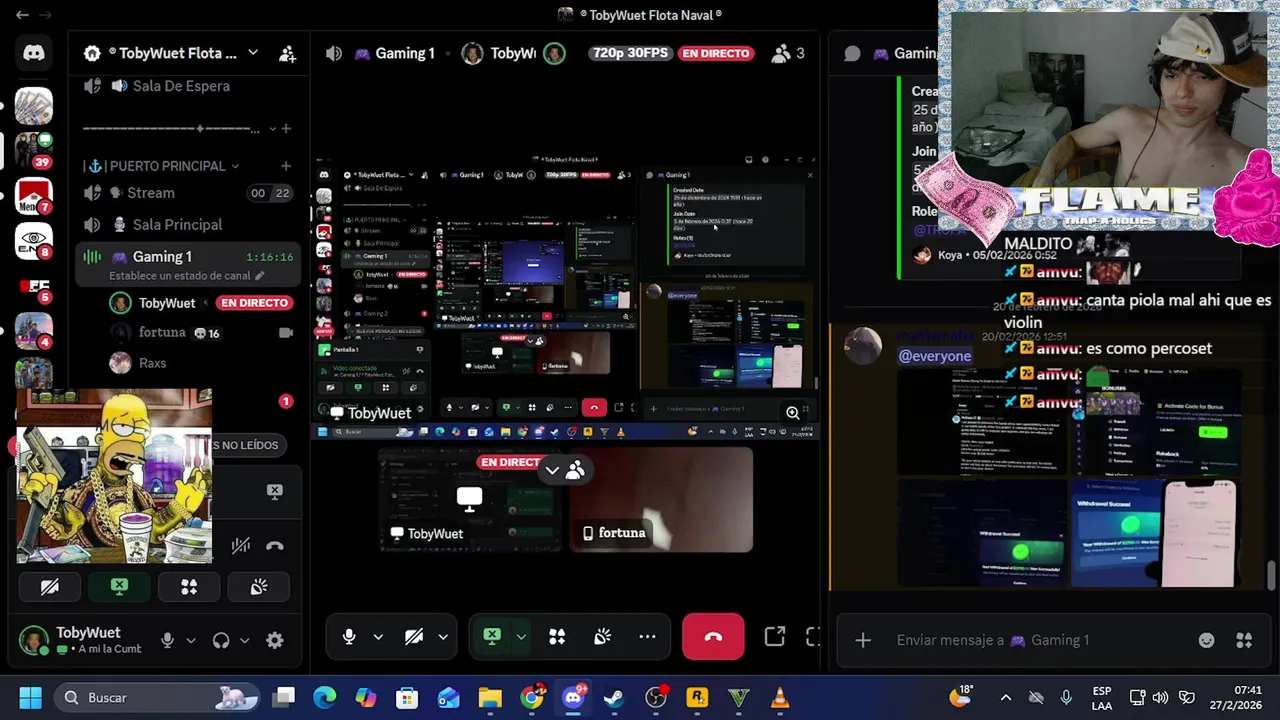Expand screen share options arrow
Screen dimensions: 1280x720
click(x=521, y=637)
